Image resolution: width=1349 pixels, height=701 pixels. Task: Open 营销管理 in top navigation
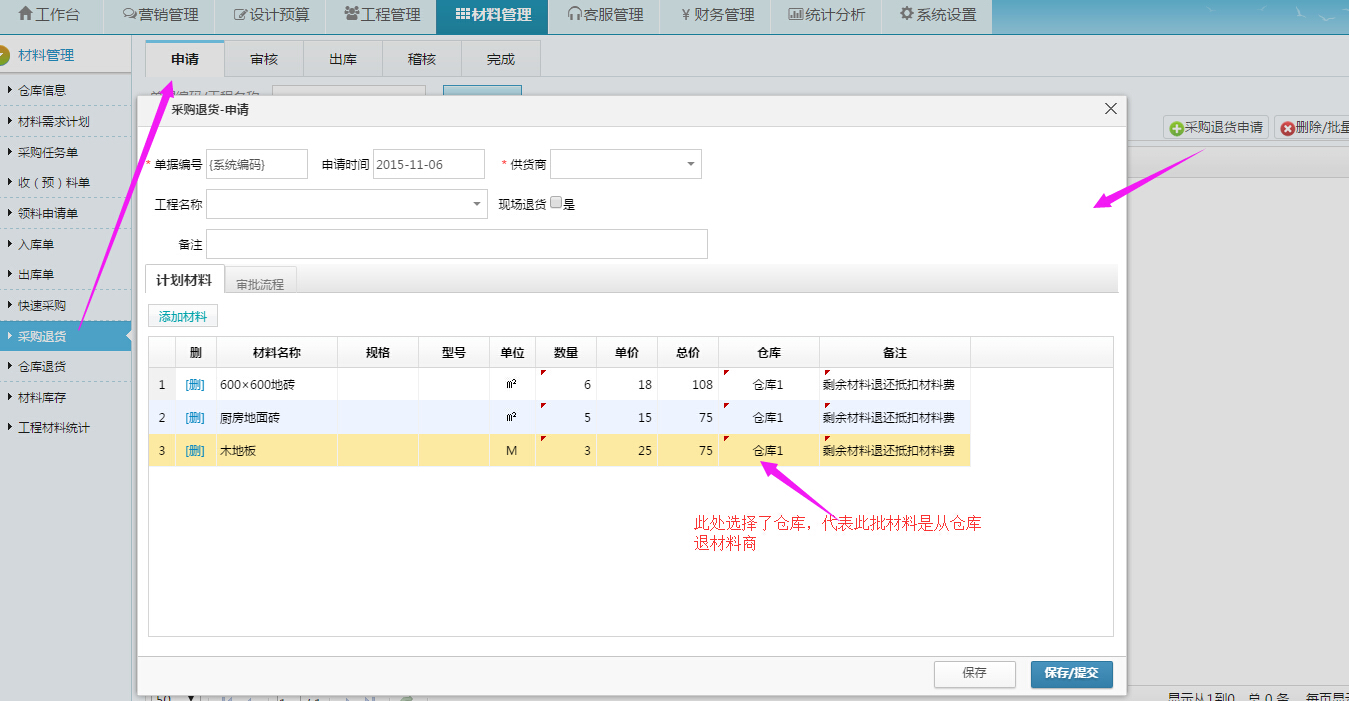(x=160, y=15)
